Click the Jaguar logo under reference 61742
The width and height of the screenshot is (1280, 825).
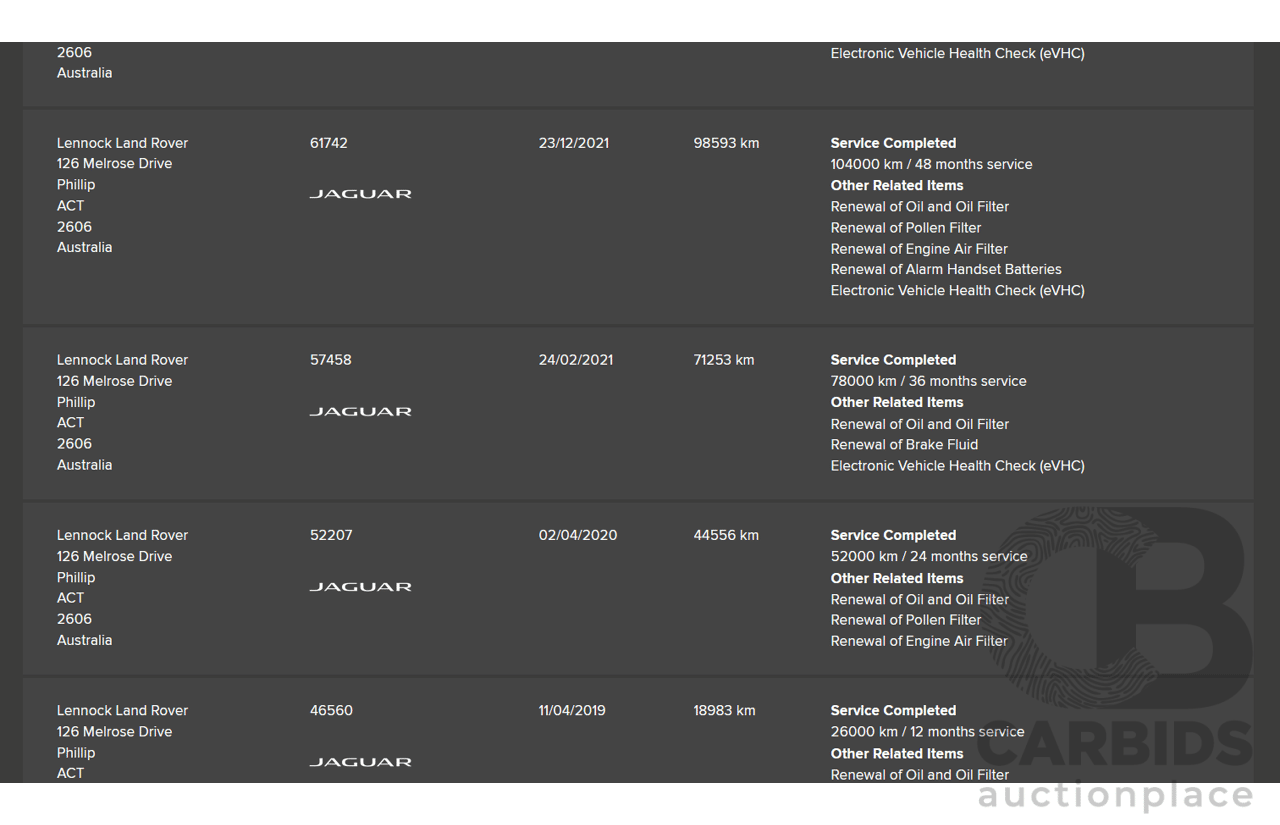click(x=360, y=194)
